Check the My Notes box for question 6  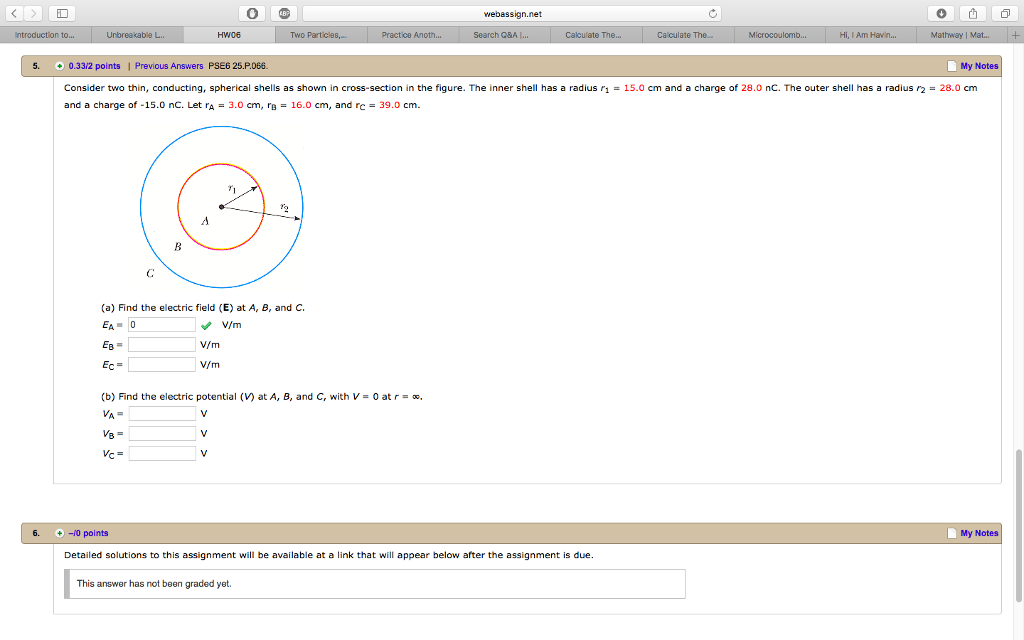[951, 533]
